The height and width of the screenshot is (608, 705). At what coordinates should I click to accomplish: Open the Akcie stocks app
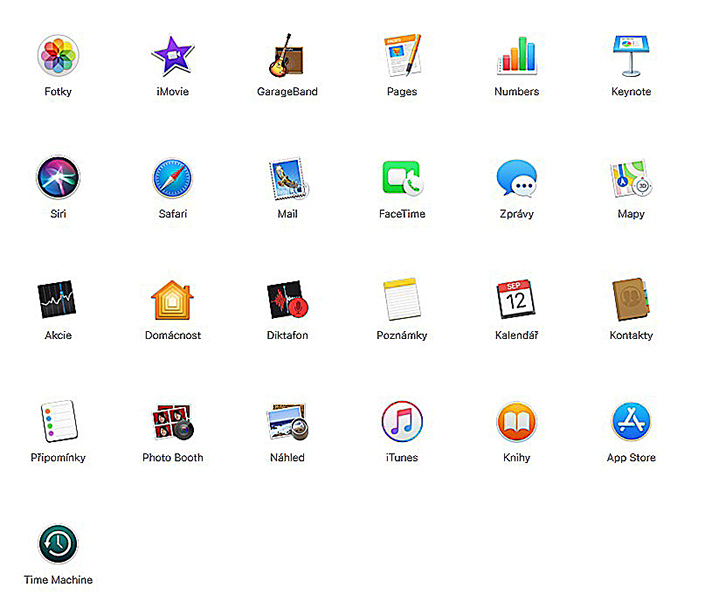(x=58, y=300)
